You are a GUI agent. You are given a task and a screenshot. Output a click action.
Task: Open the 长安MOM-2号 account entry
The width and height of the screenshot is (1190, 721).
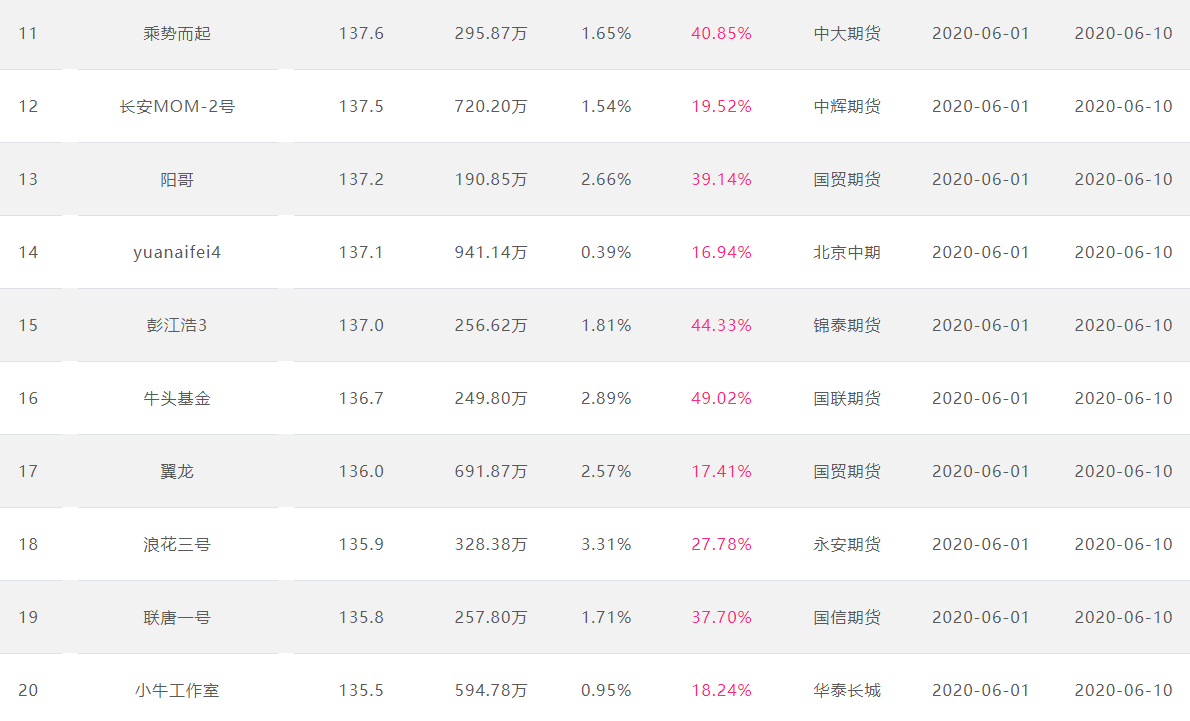(177, 106)
